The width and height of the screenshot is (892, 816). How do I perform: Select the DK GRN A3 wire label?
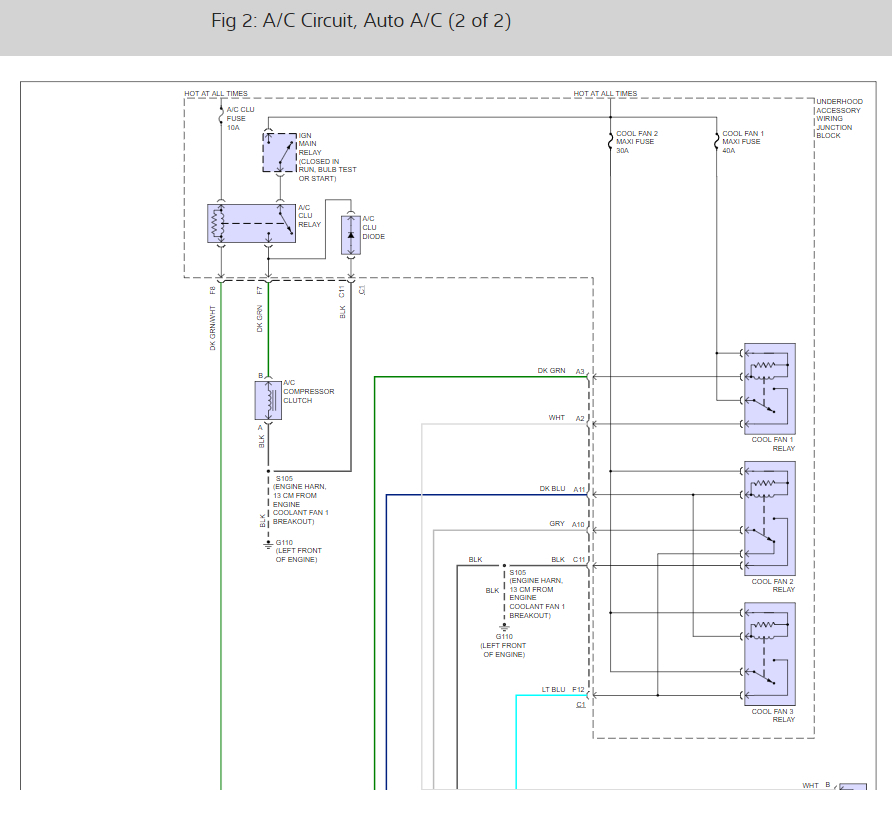(x=551, y=371)
